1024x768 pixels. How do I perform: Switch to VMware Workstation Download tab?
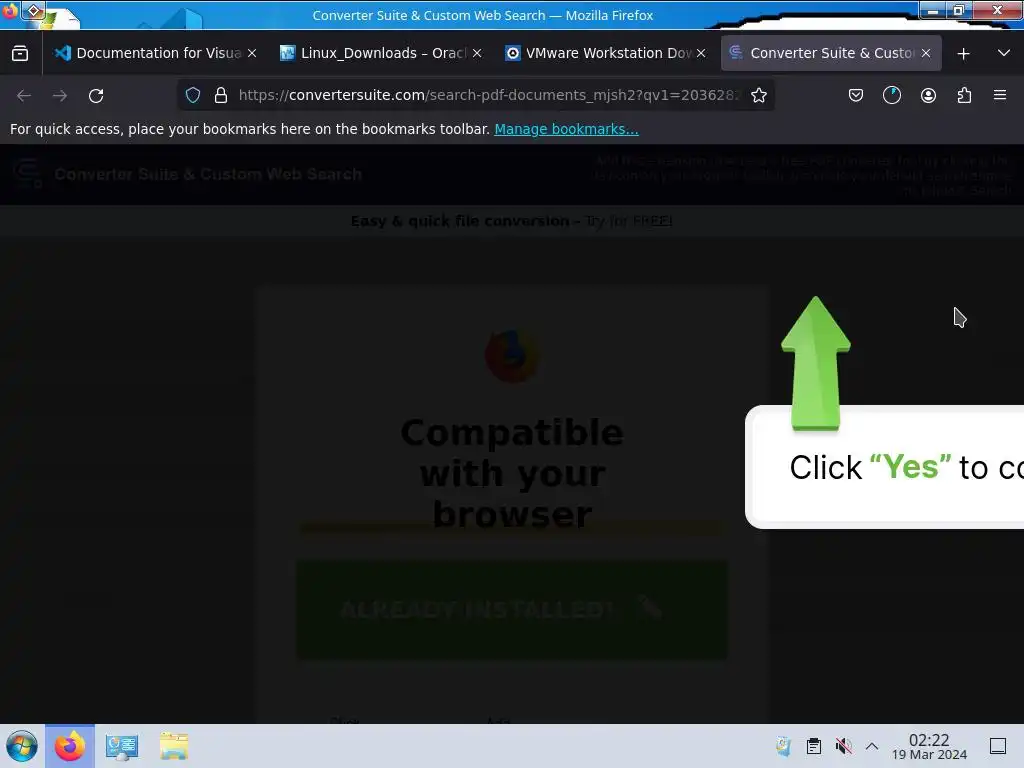pos(607,54)
